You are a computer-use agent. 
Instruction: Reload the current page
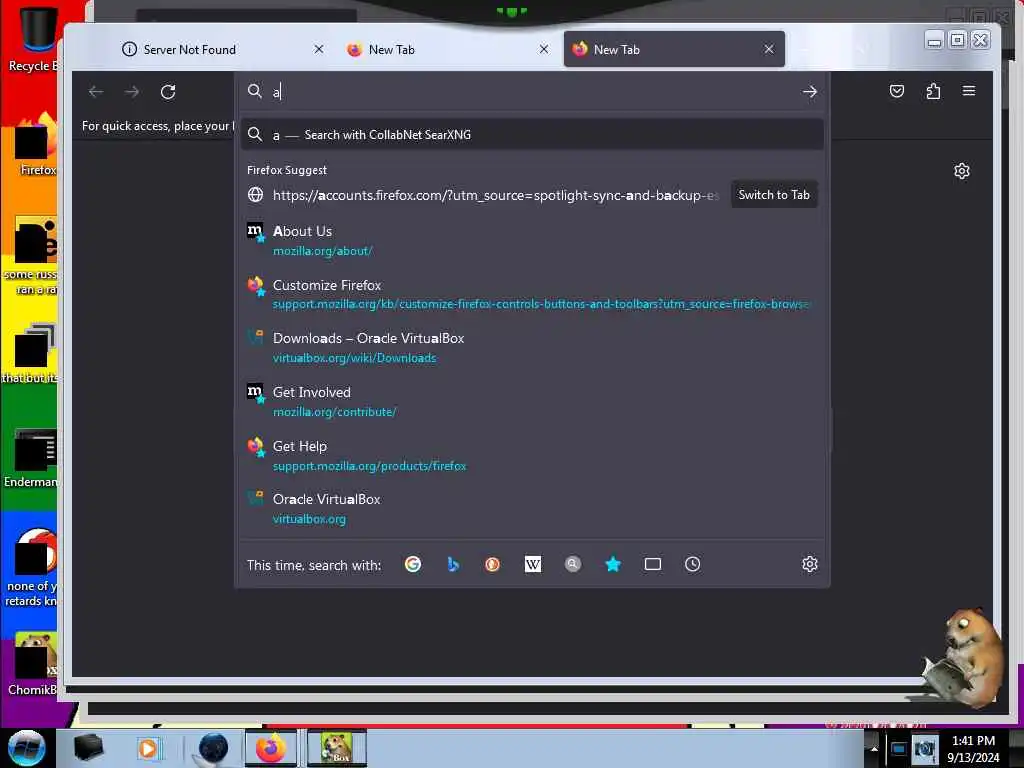click(x=168, y=91)
